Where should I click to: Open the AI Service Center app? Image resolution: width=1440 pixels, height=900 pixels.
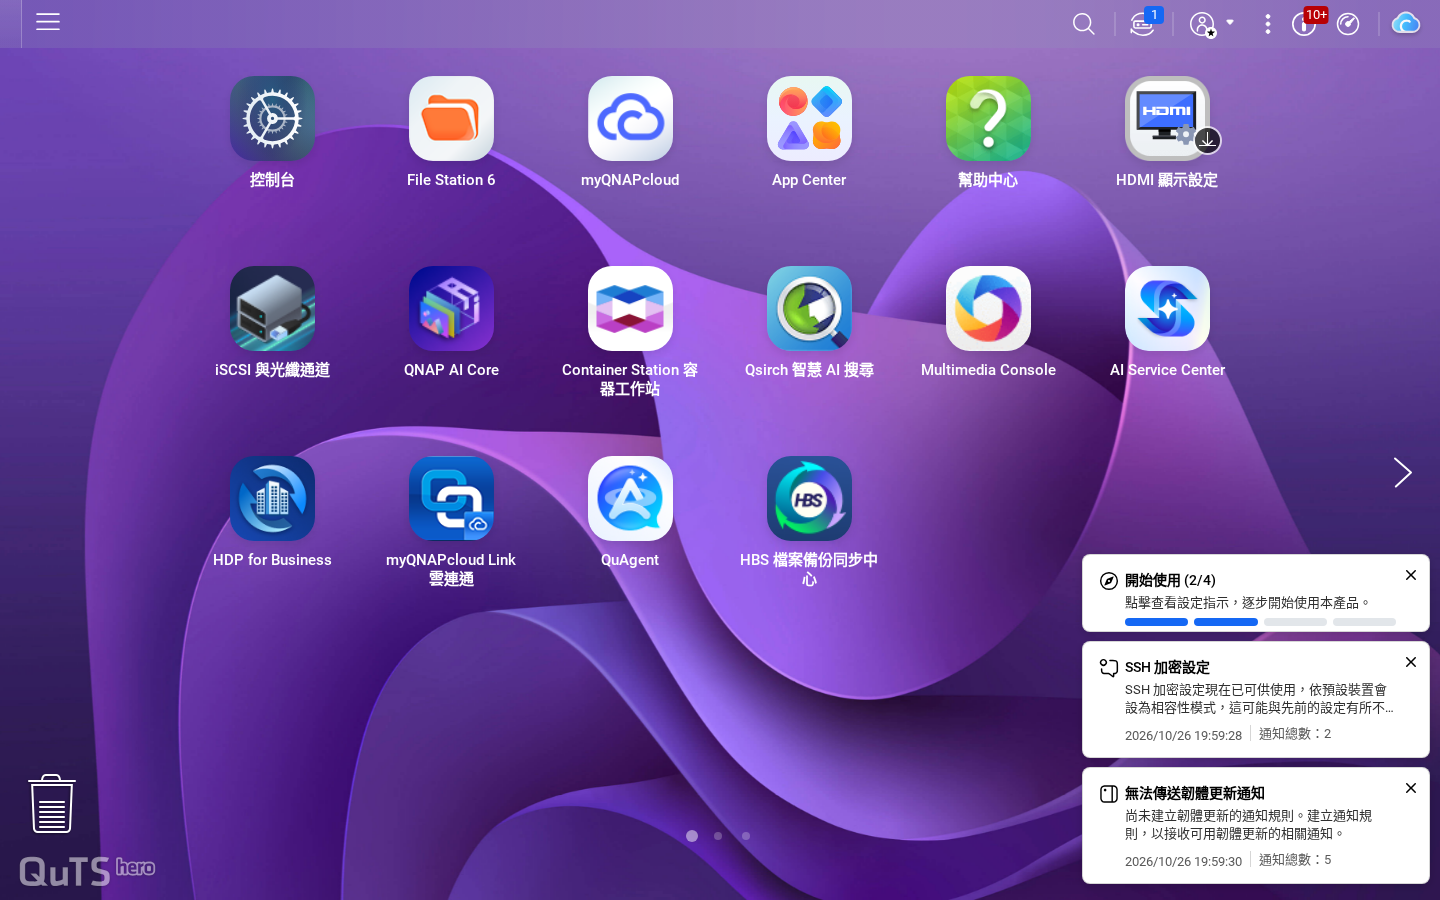[x=1167, y=309]
